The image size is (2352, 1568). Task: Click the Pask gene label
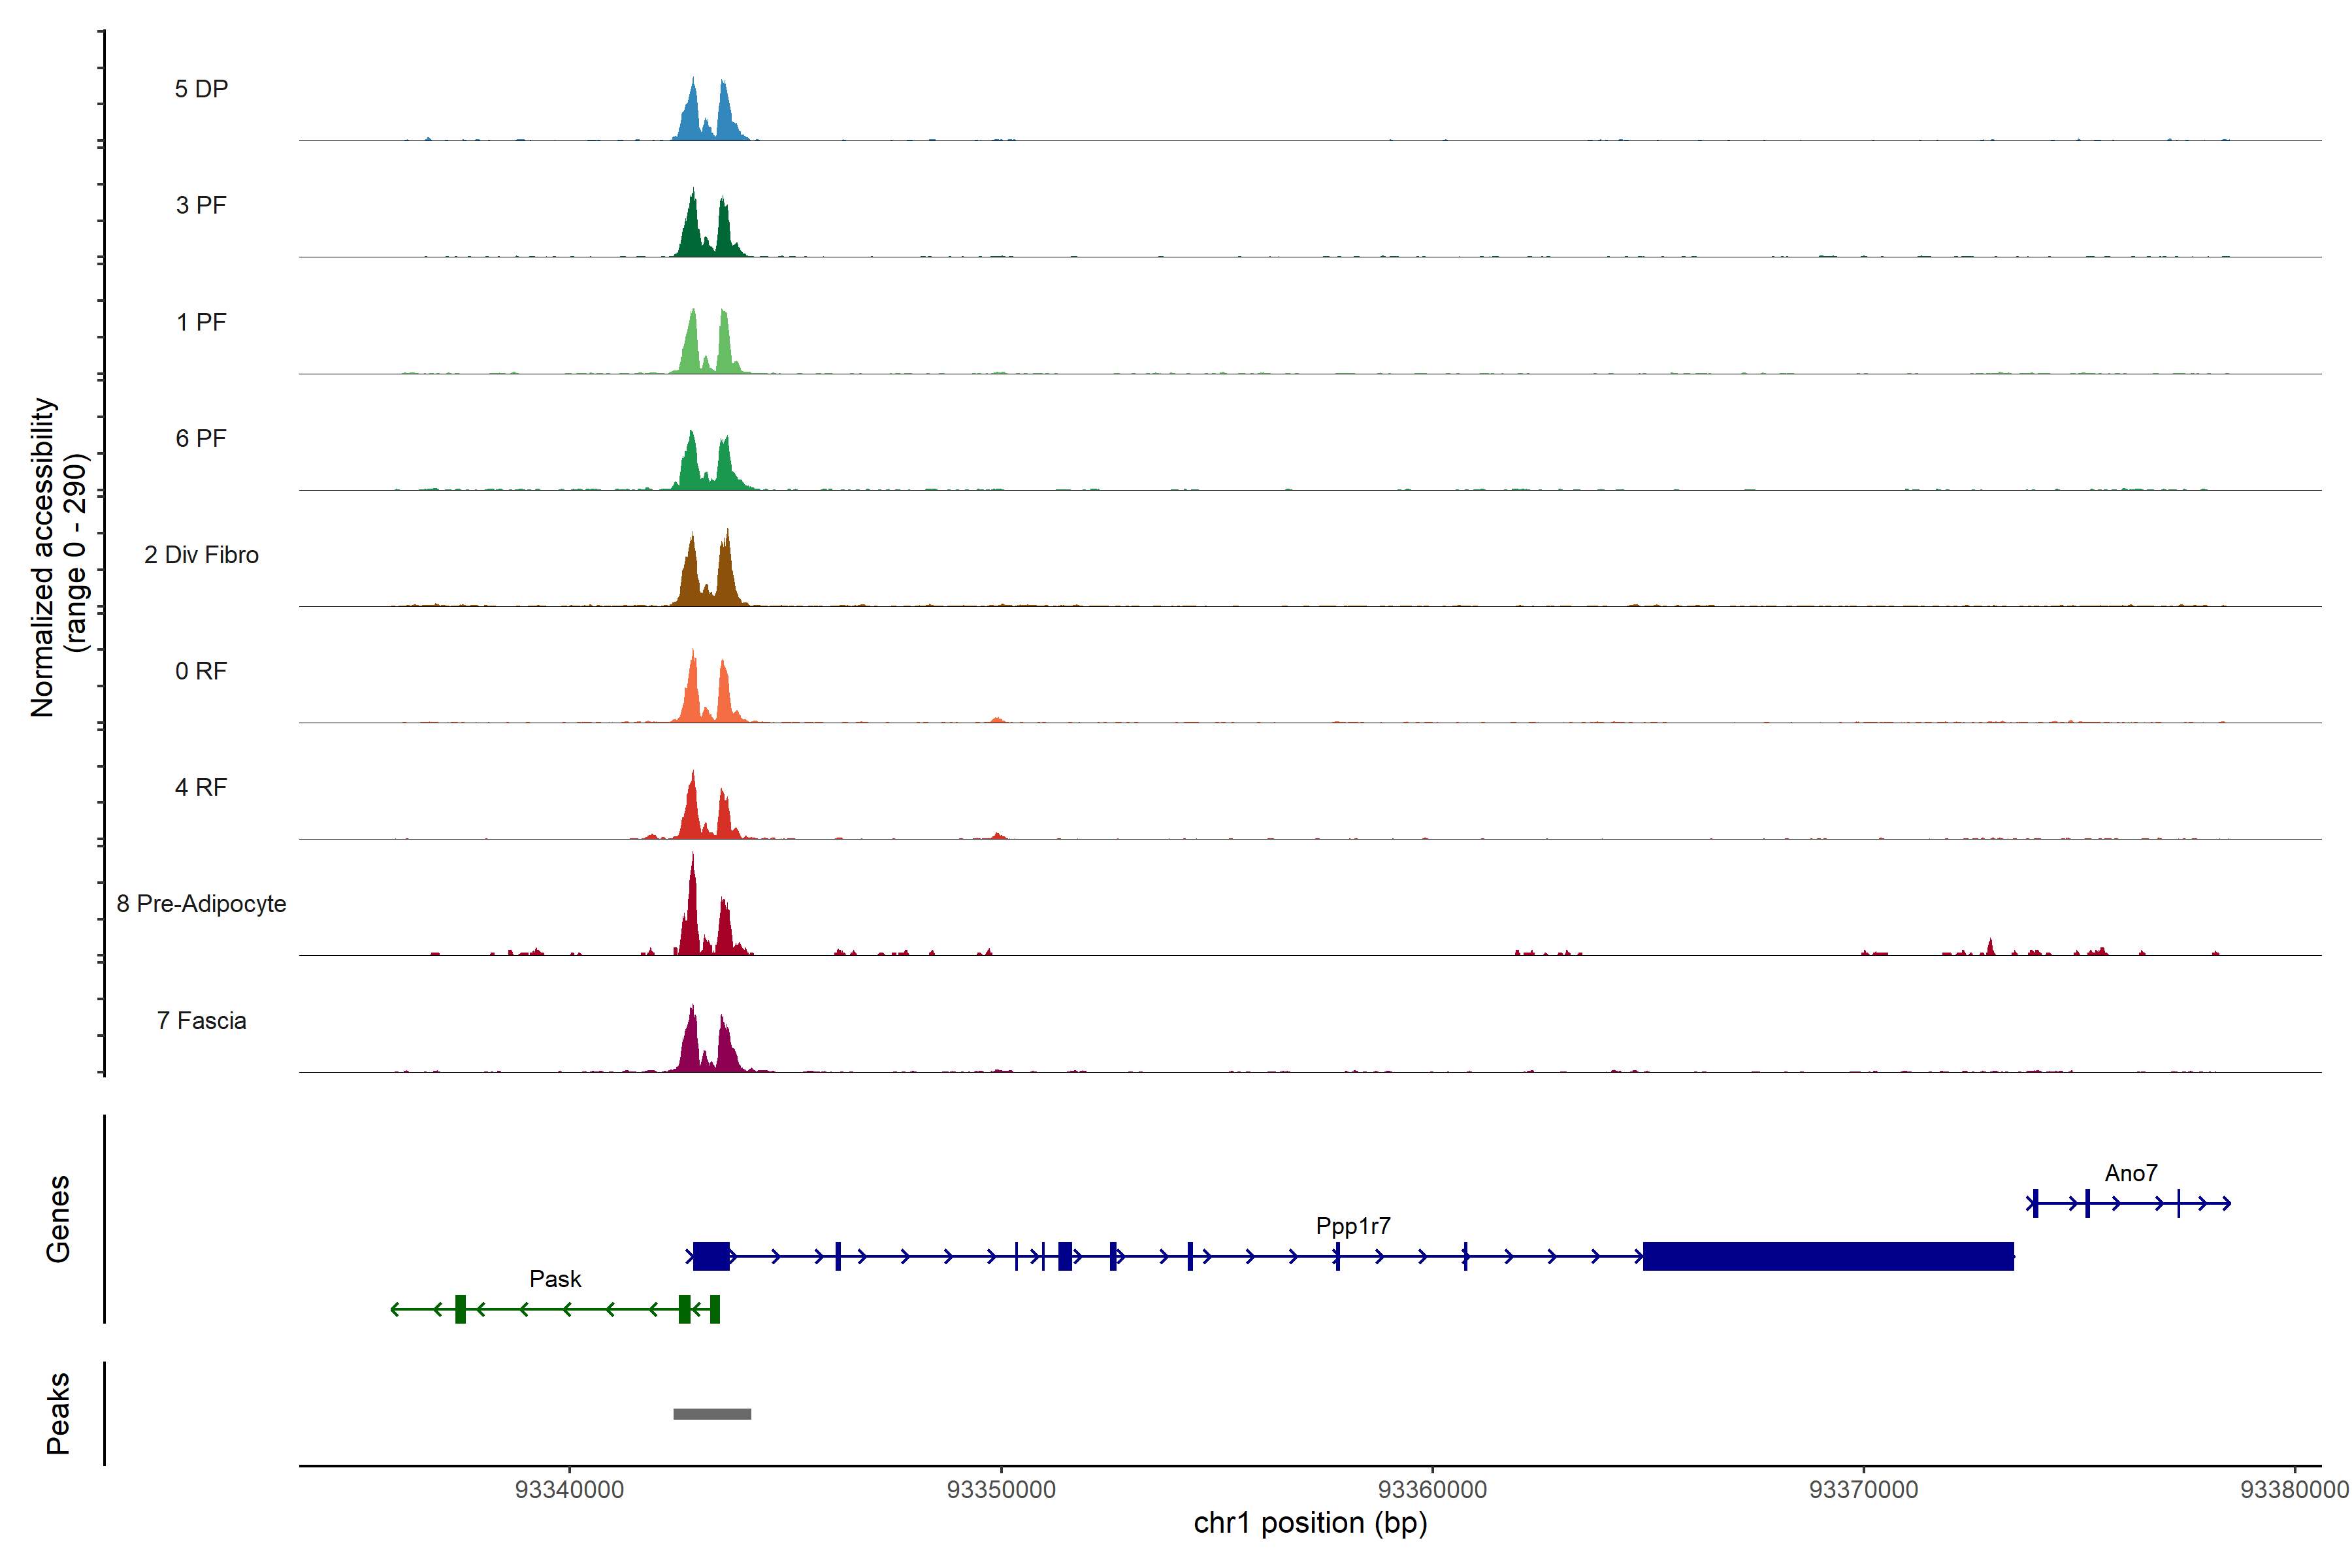tap(555, 1278)
